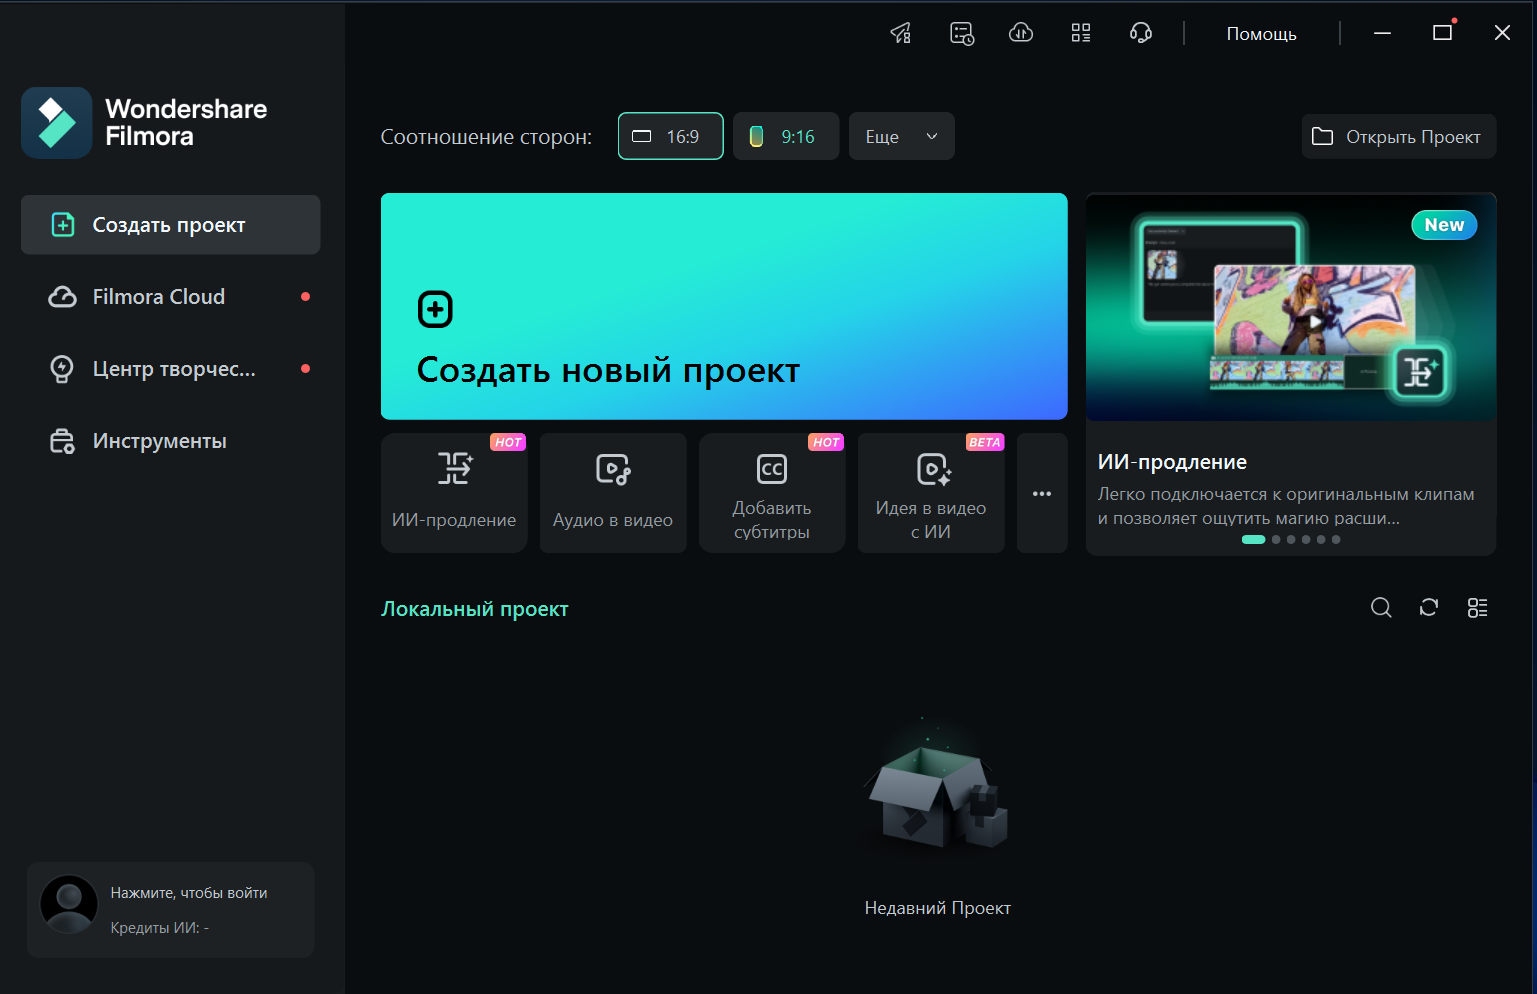Screen dimensions: 1537x994
Task: Click Нажмите, чтобы войти link
Action: point(189,893)
